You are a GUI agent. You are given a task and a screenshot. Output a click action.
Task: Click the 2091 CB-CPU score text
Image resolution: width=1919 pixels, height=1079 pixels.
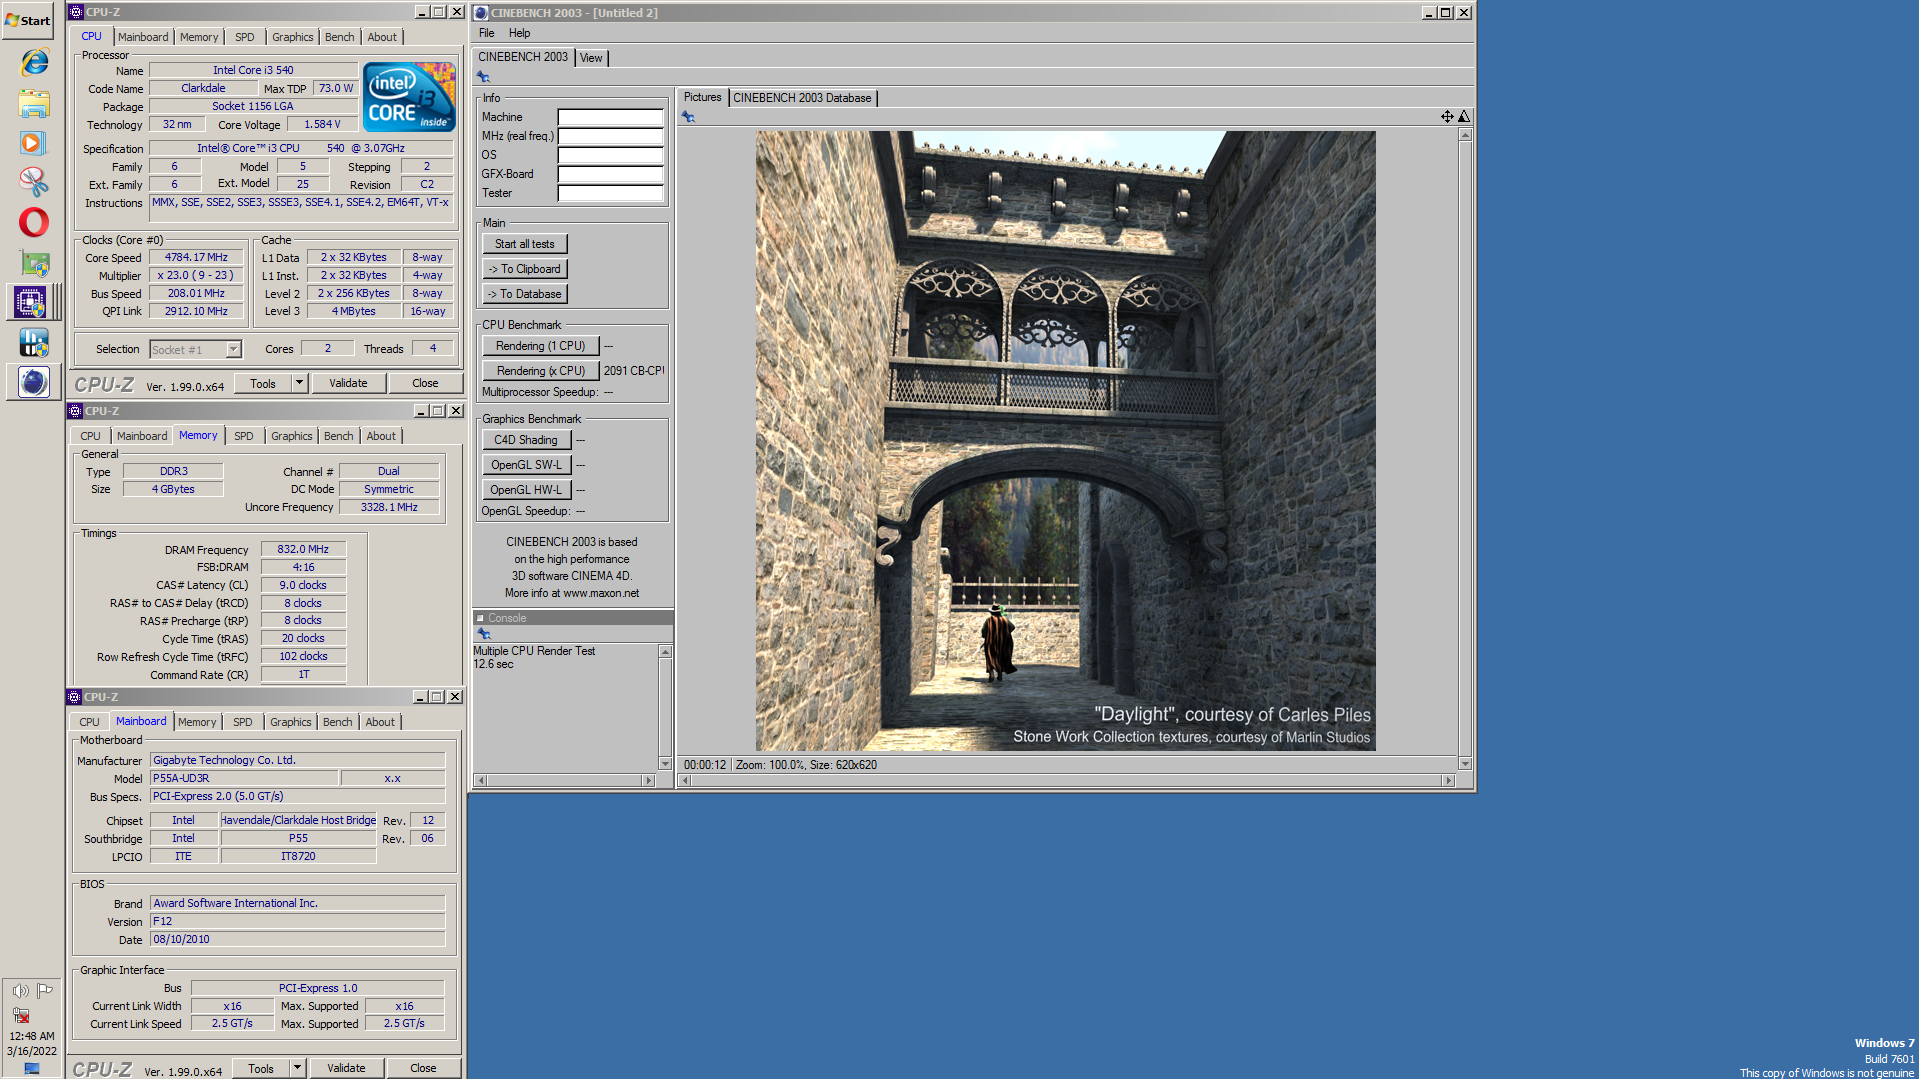click(x=634, y=371)
